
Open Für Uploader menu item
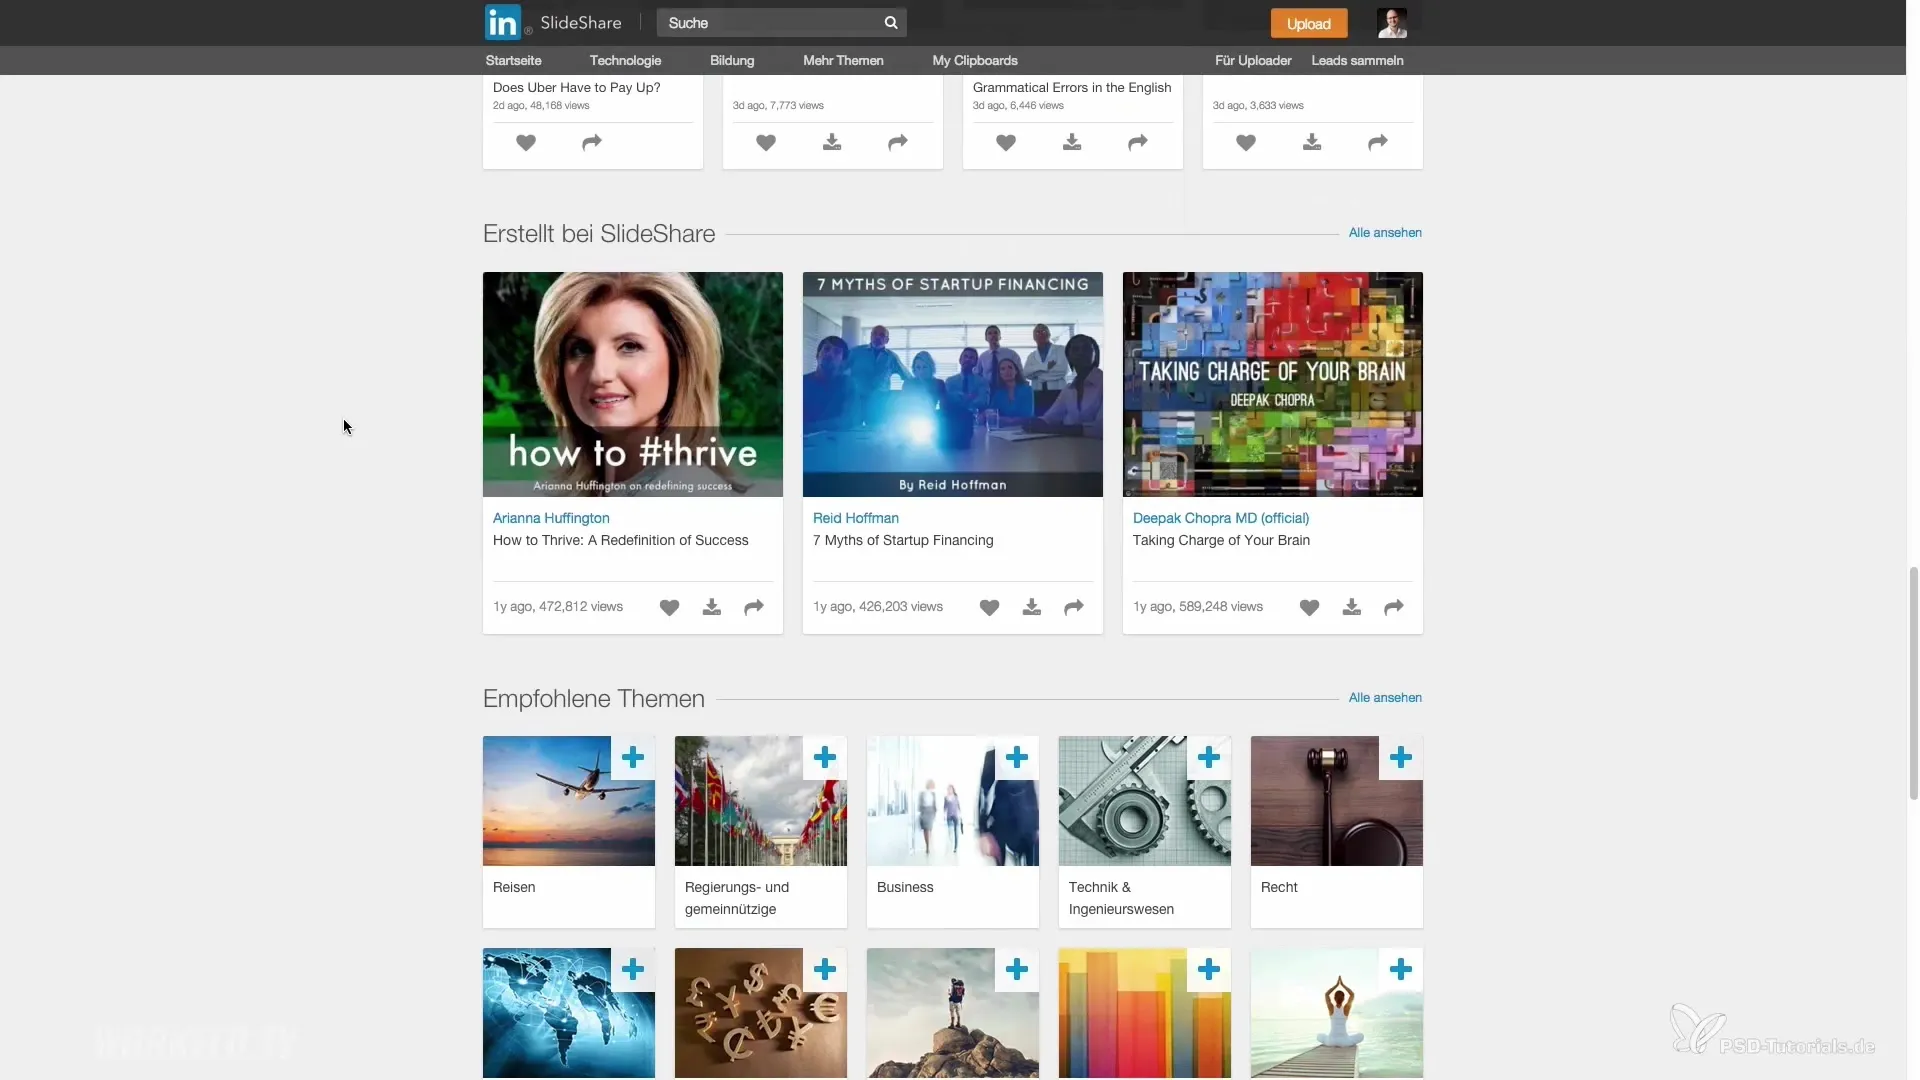(x=1253, y=60)
